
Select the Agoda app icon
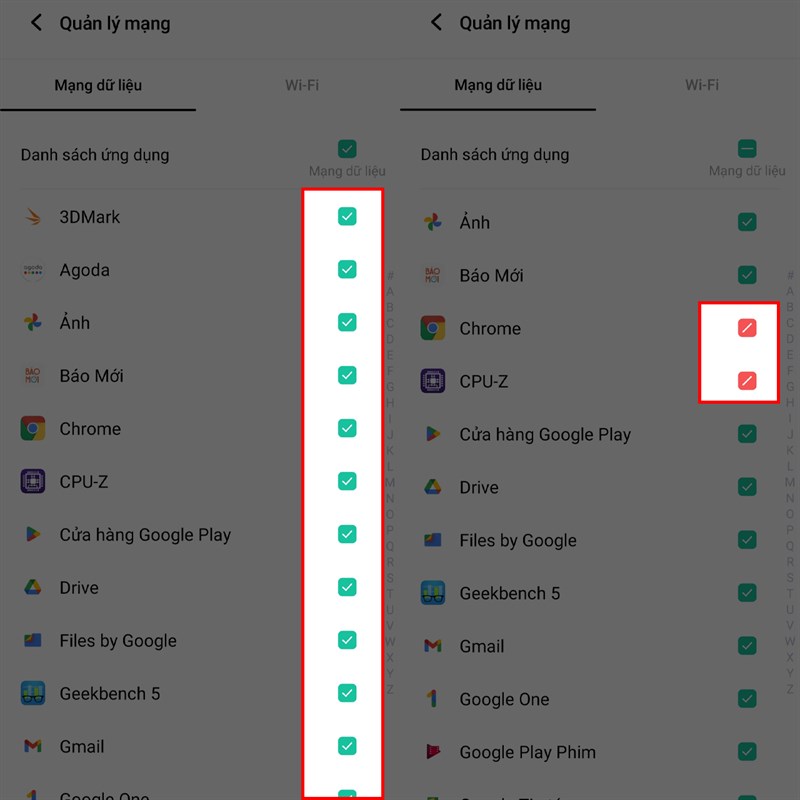coord(33,270)
